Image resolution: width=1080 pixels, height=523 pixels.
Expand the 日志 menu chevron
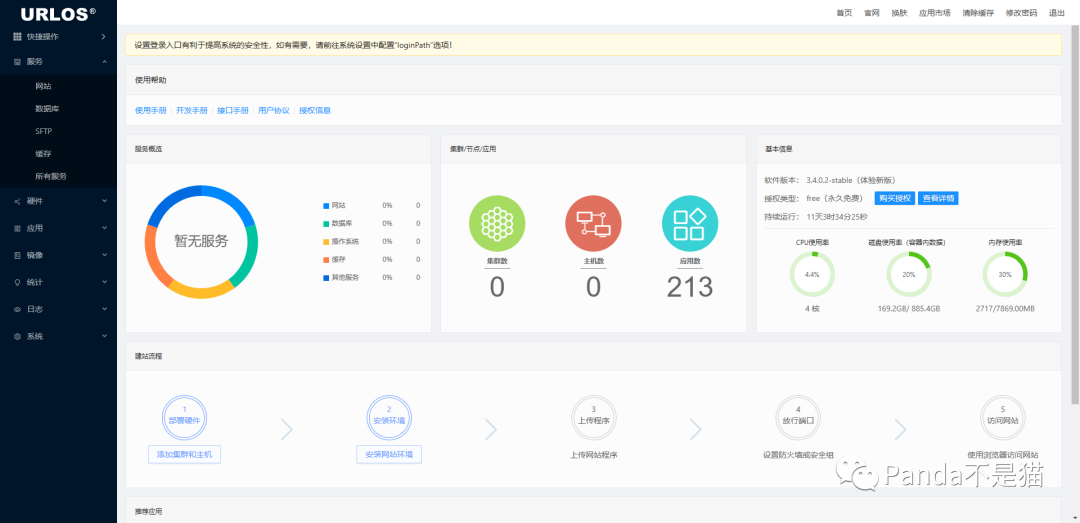coord(105,309)
